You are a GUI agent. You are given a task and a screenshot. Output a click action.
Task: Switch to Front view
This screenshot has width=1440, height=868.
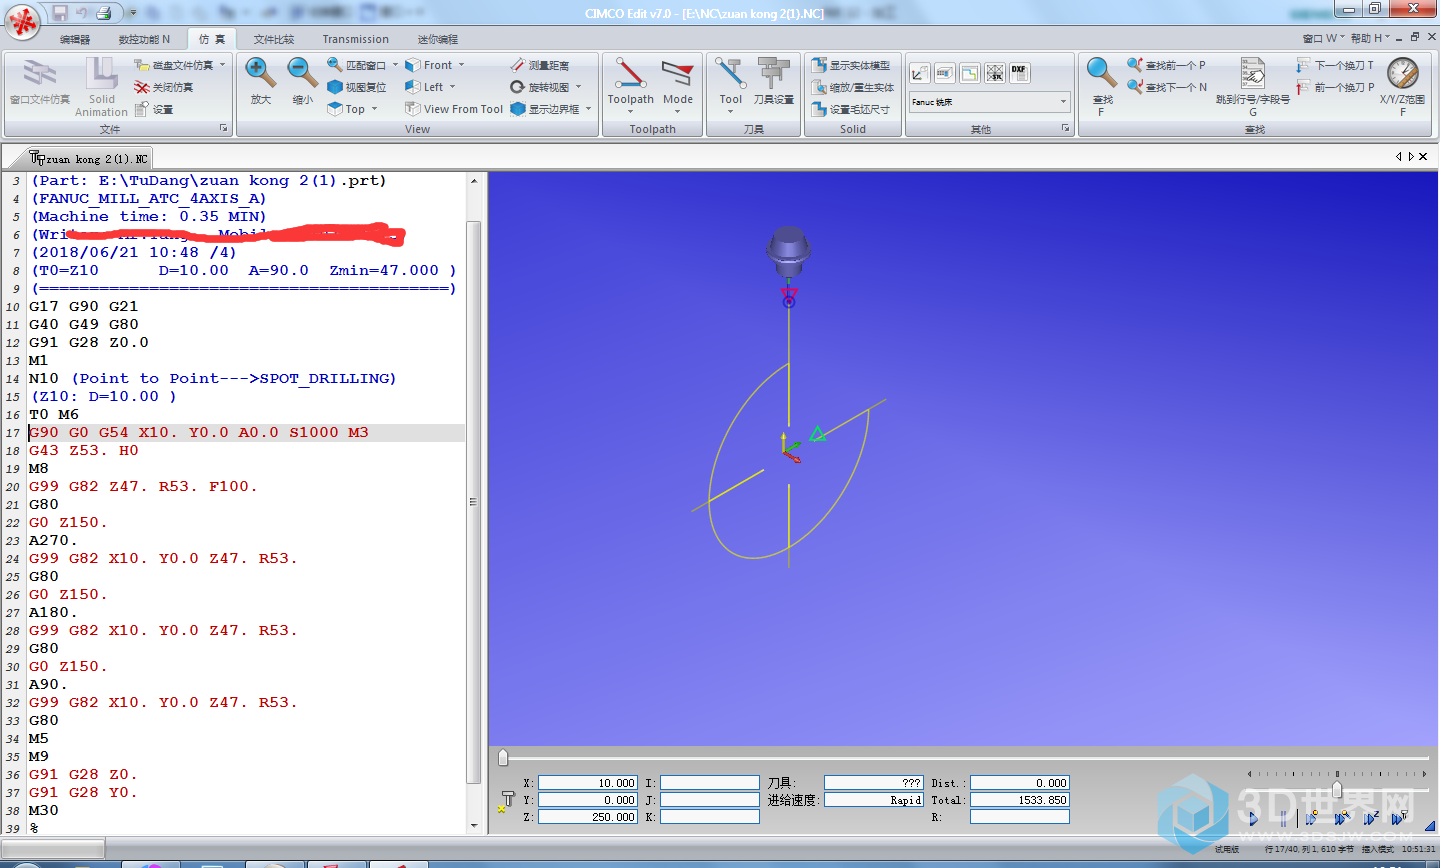pos(428,65)
